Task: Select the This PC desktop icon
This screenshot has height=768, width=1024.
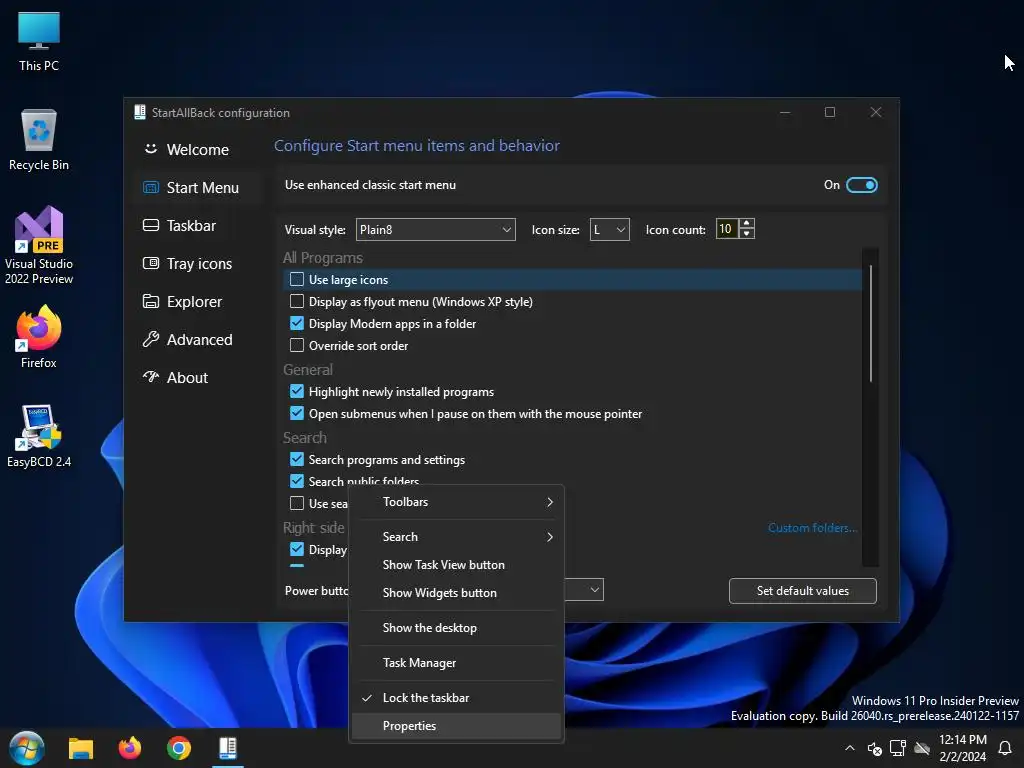Action: coord(39,42)
